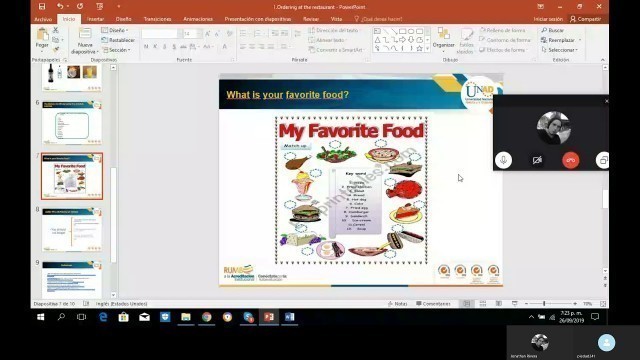The image size is (640, 360).
Task: Open the font size combo box
Action: 192,34
